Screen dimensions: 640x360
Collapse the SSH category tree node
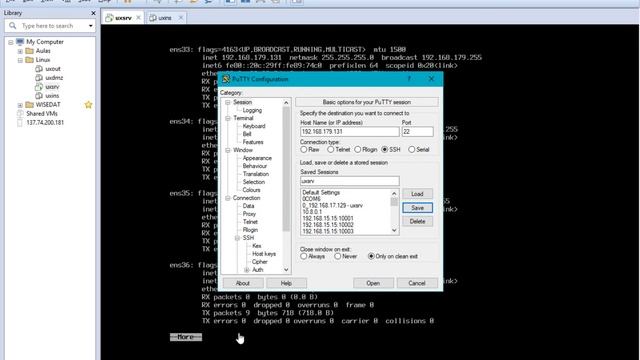[x=237, y=238]
